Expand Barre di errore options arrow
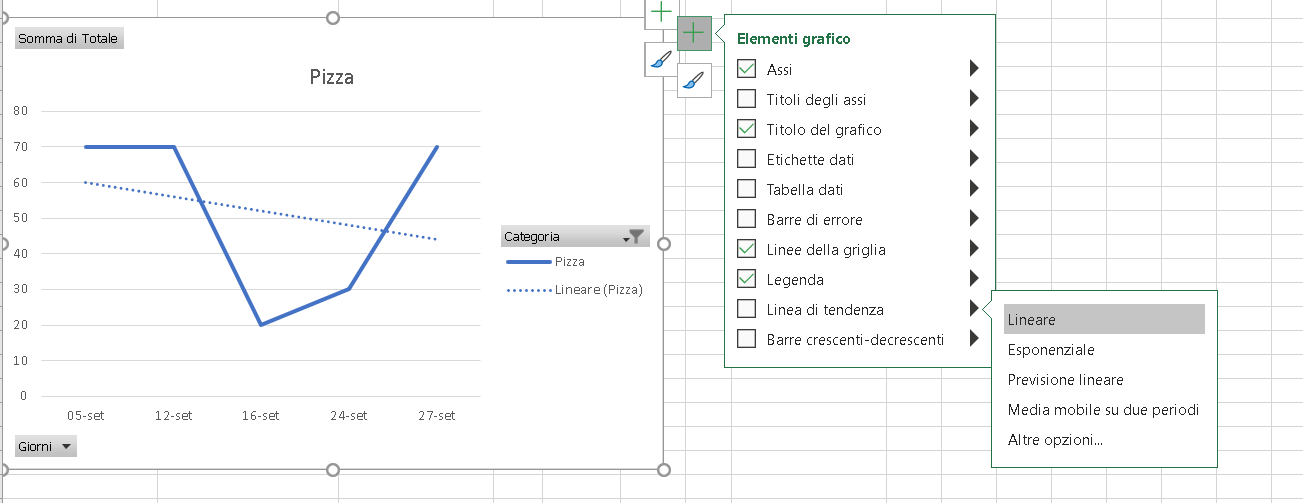Viewport: 1303px width, 503px height. [x=973, y=218]
